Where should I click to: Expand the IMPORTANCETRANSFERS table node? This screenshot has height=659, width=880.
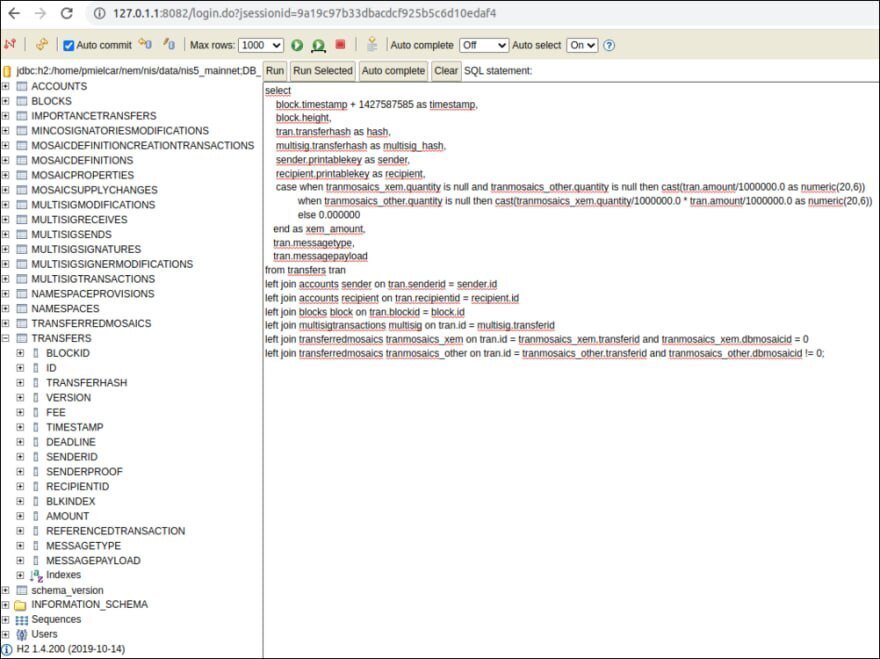pyautogui.click(x=6, y=116)
